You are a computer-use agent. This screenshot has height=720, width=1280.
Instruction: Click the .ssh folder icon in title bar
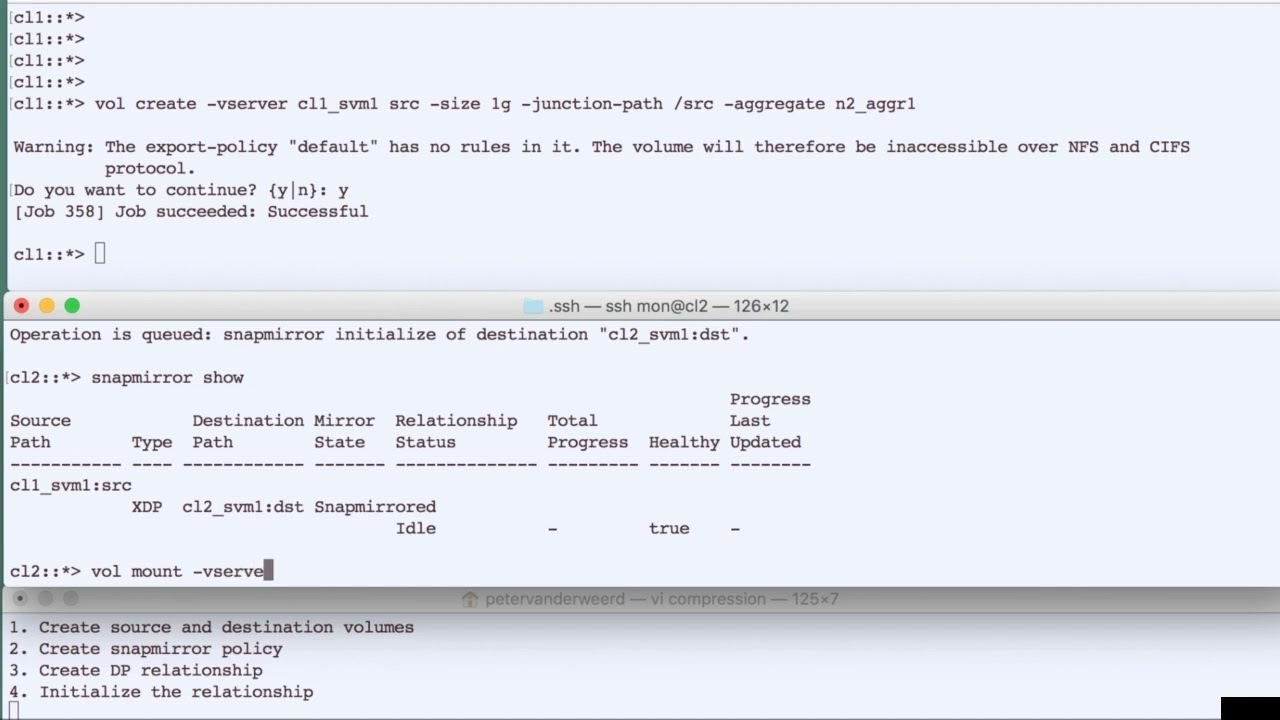click(x=533, y=306)
